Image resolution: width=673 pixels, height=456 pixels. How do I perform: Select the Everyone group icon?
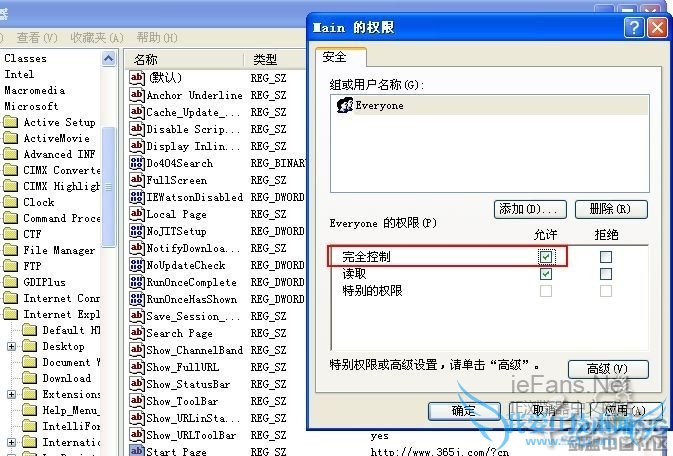pos(345,105)
